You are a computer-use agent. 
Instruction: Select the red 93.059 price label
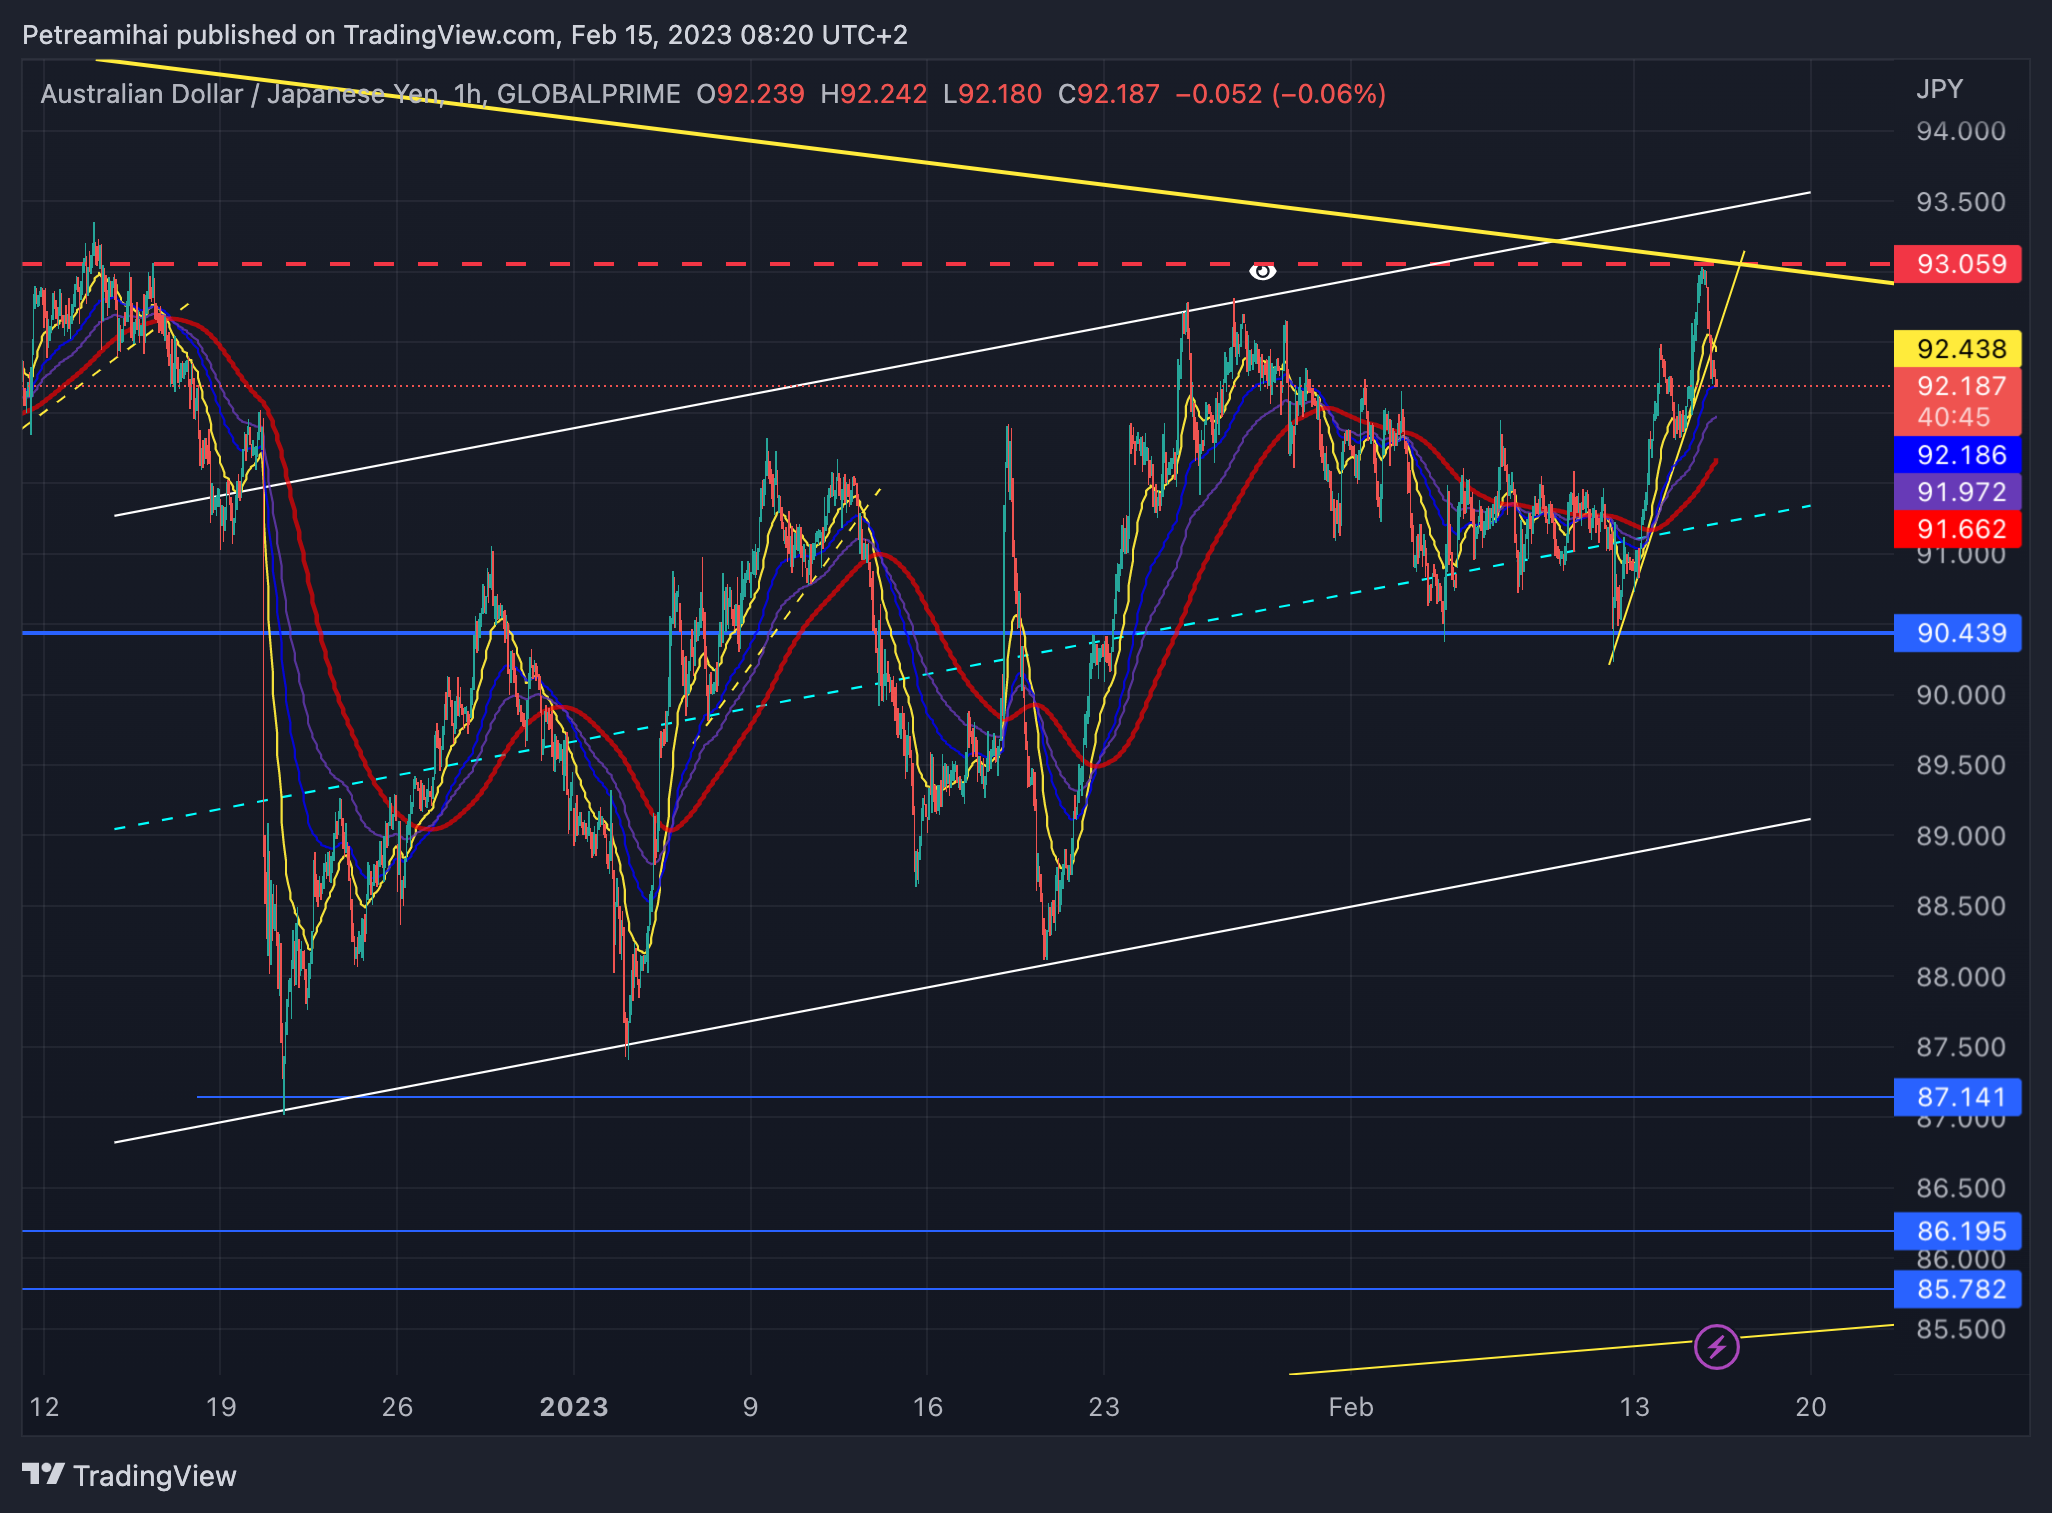tap(1957, 264)
